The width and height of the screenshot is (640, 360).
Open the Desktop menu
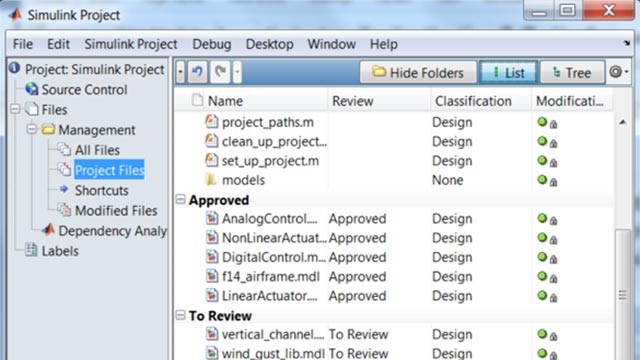[x=269, y=44]
